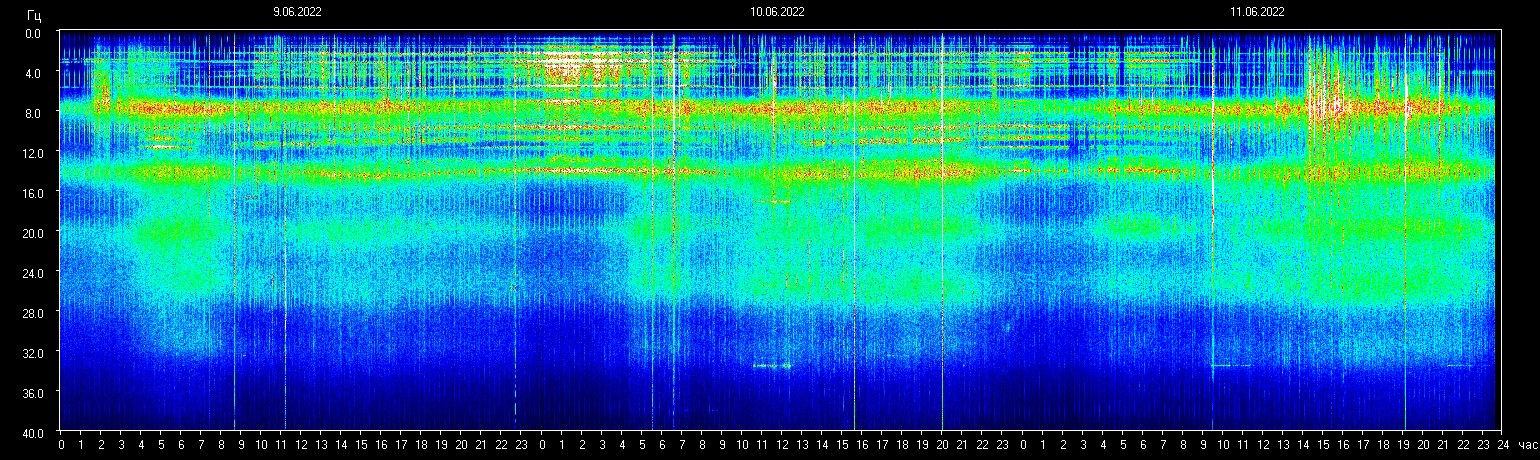Image resolution: width=1540 pixels, height=460 pixels.
Task: Click the date label 9.06.2022
Action: [x=297, y=12]
